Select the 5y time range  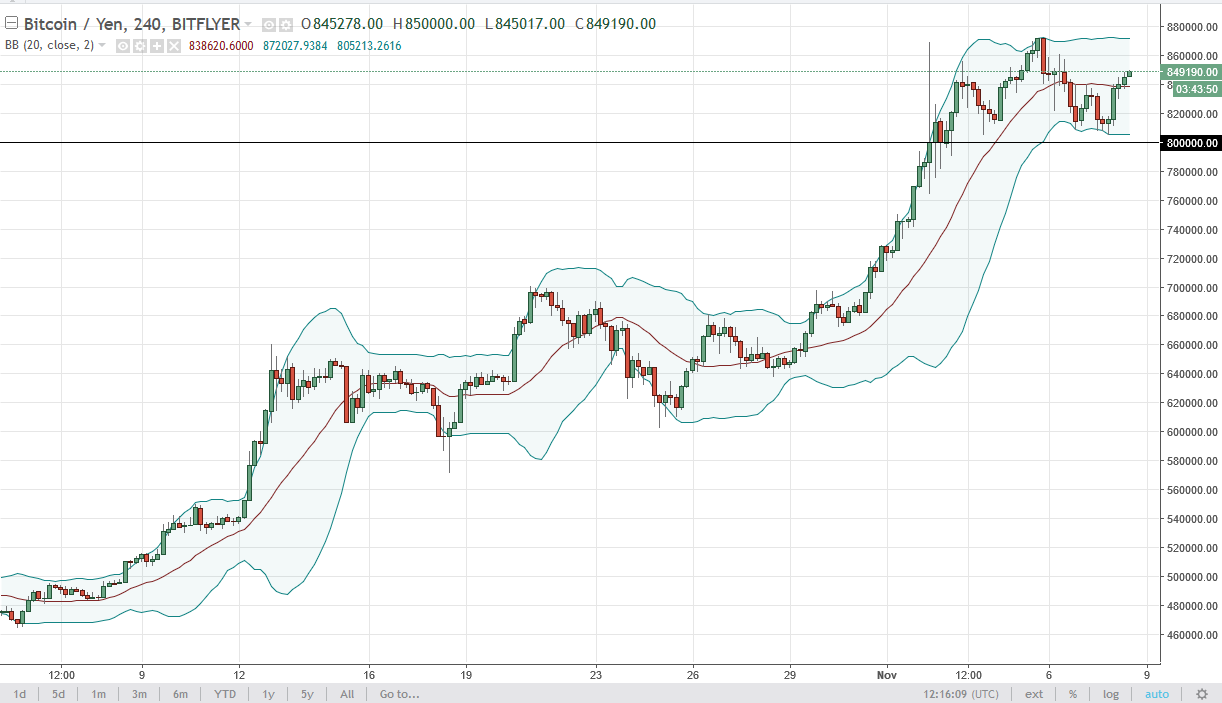click(x=307, y=694)
